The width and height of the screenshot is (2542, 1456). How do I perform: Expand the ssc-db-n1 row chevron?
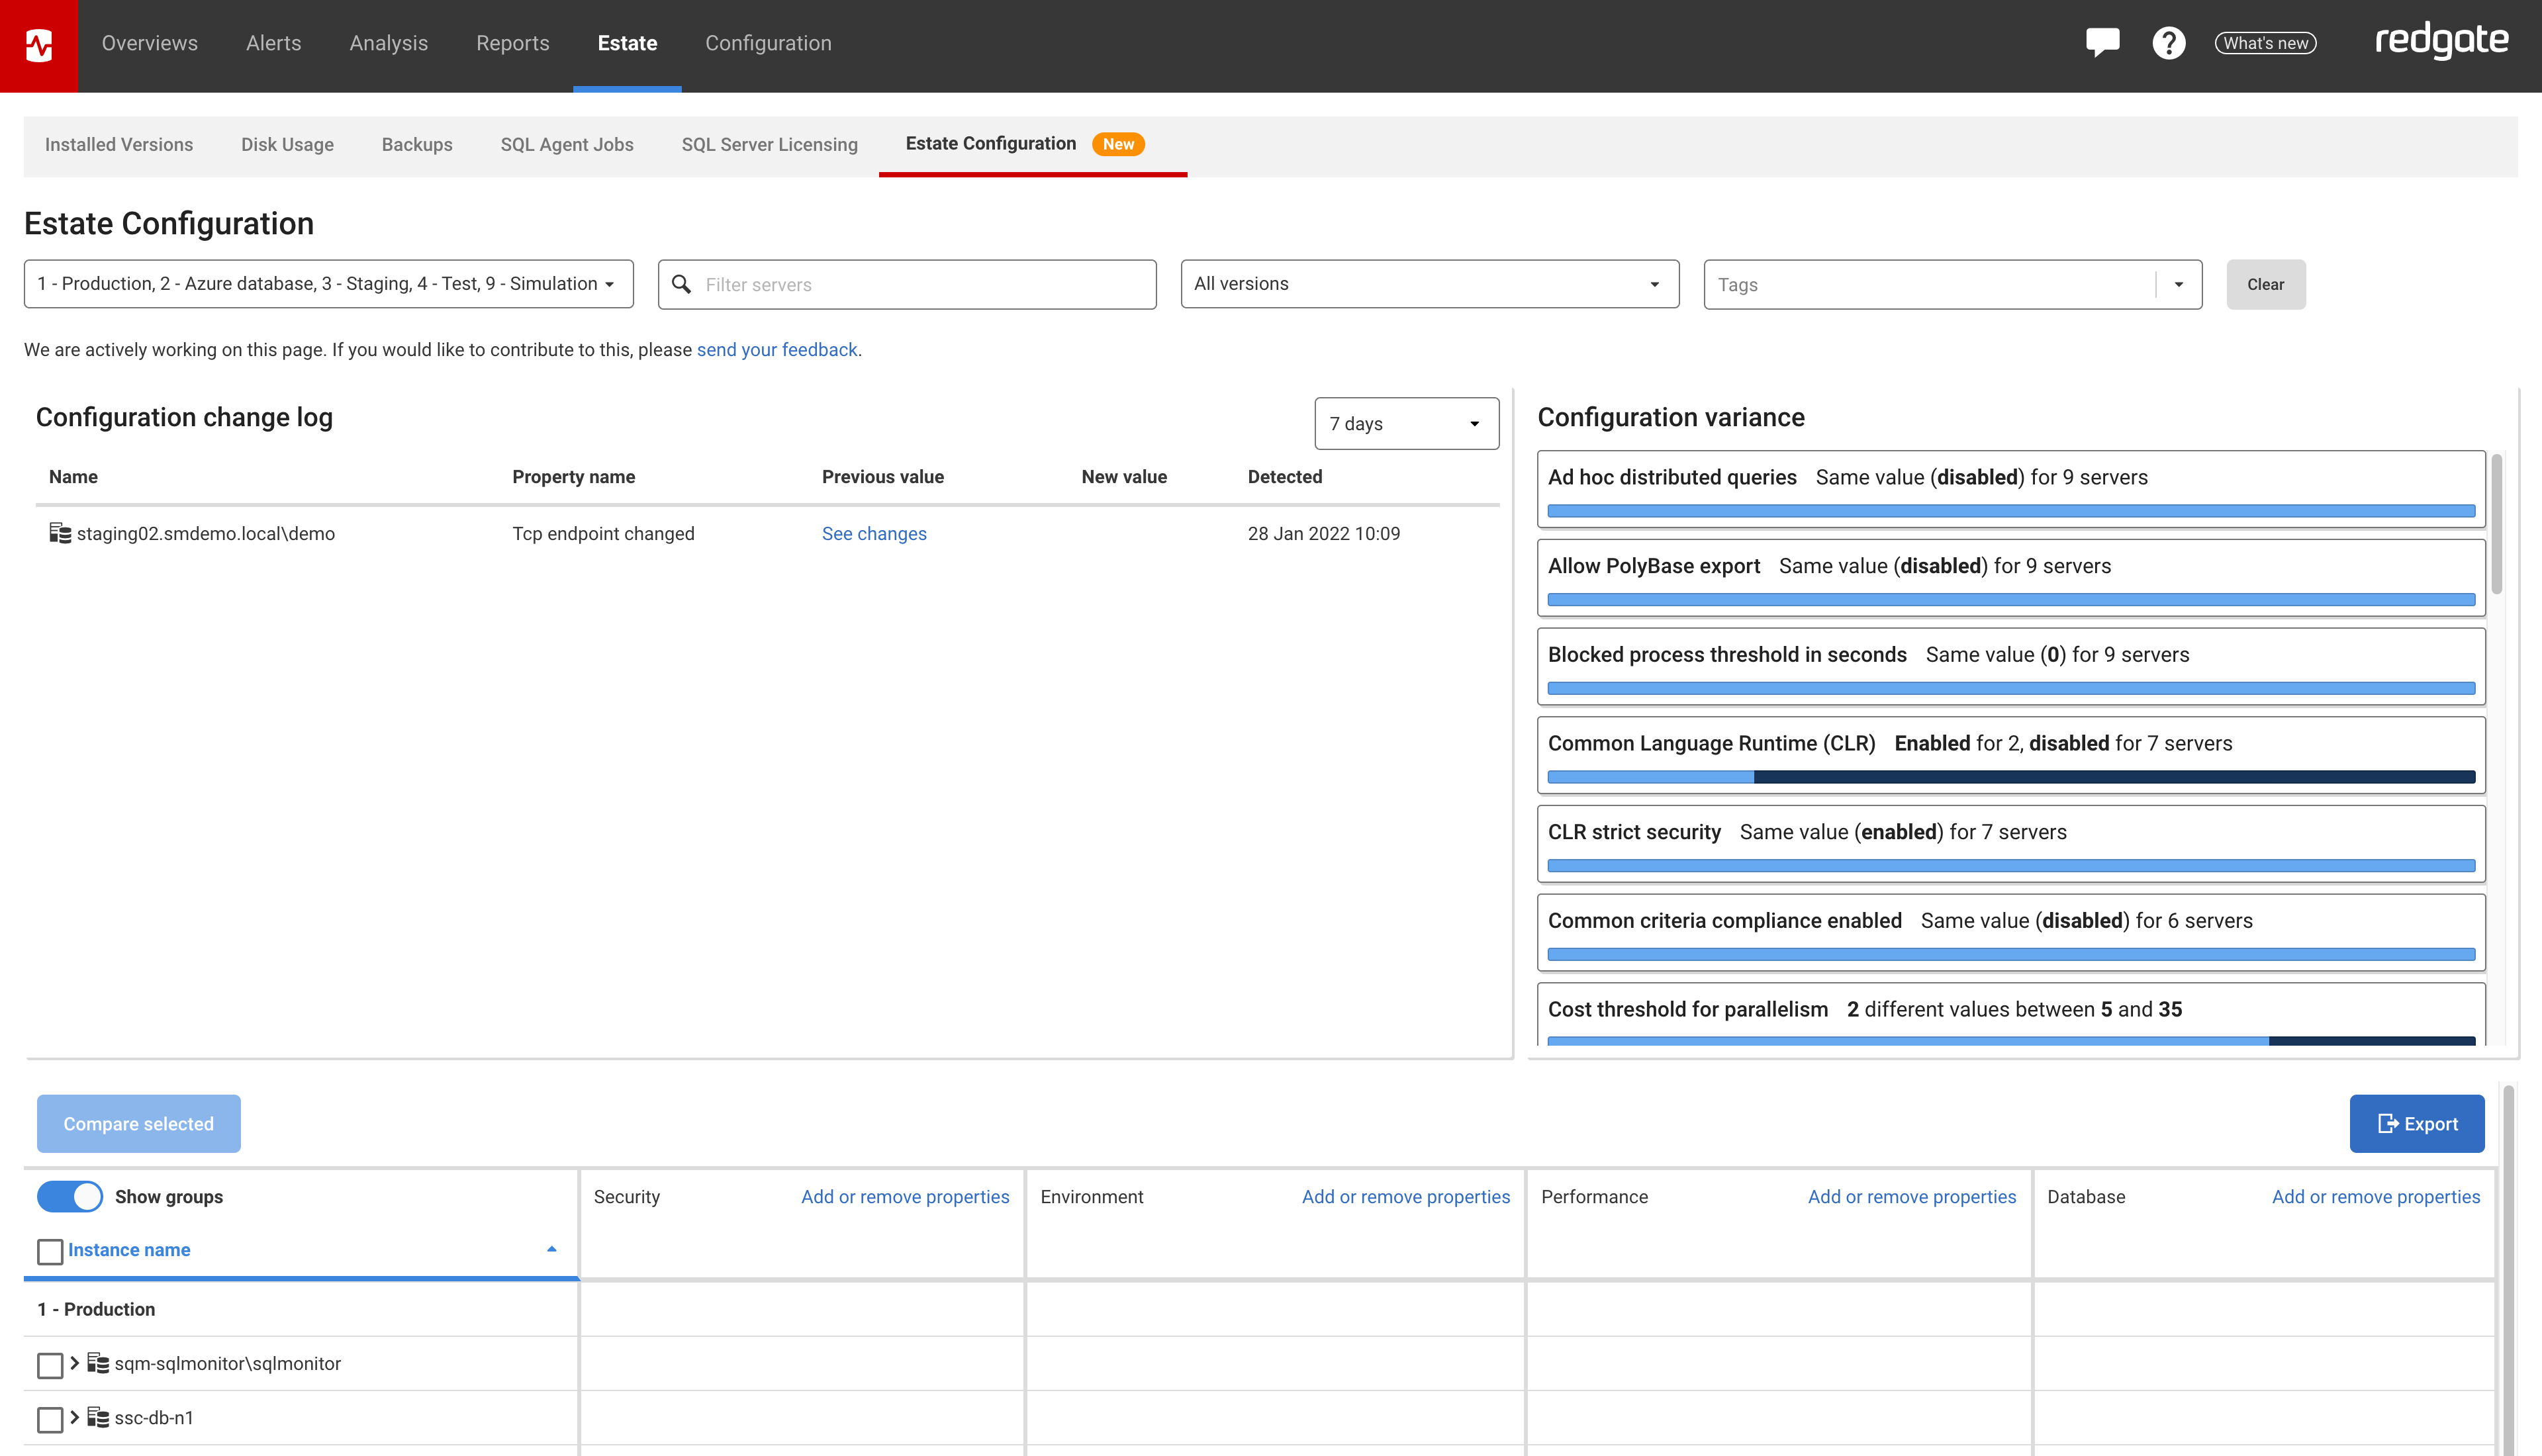74,1417
